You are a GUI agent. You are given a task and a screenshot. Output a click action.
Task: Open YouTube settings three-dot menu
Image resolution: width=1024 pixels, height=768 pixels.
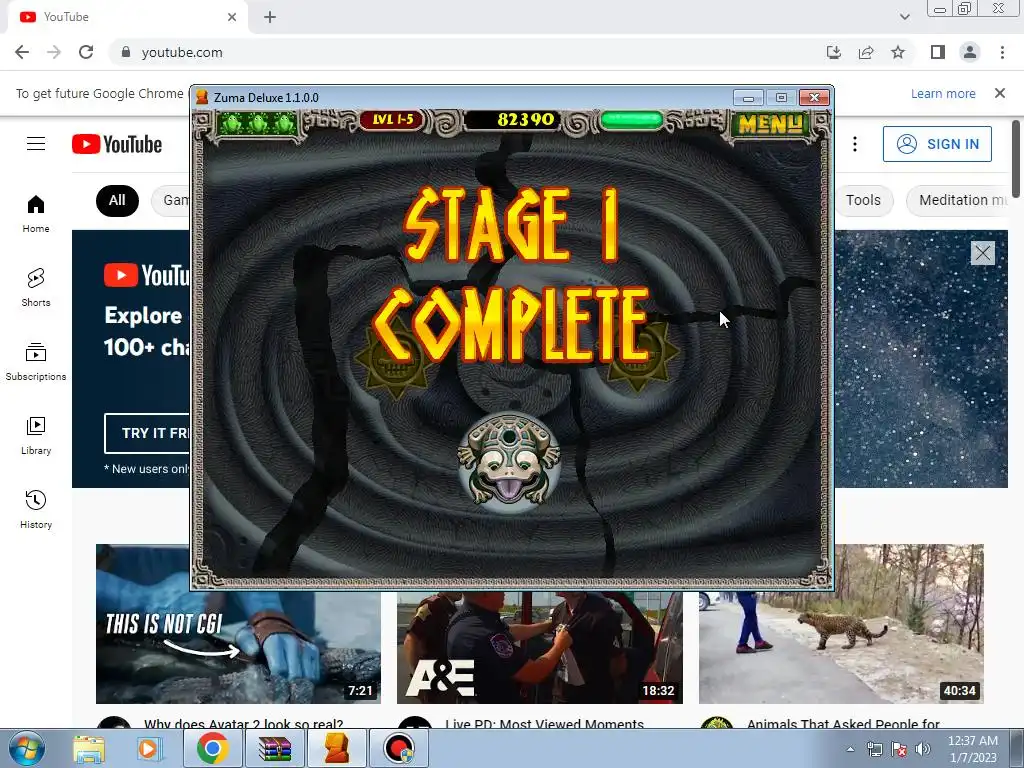[855, 144]
